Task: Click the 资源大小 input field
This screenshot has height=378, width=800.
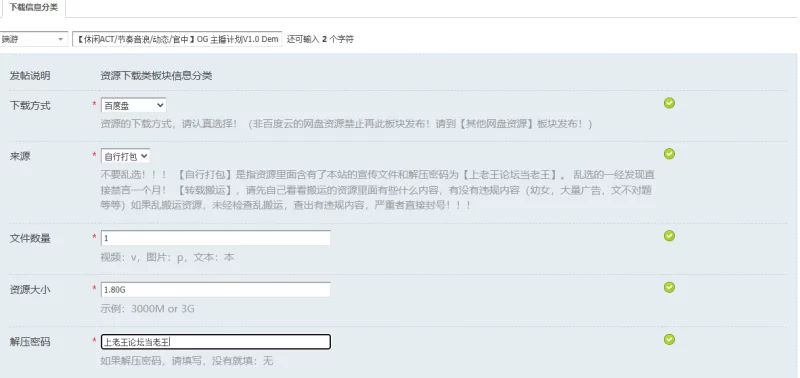Action: [215, 289]
